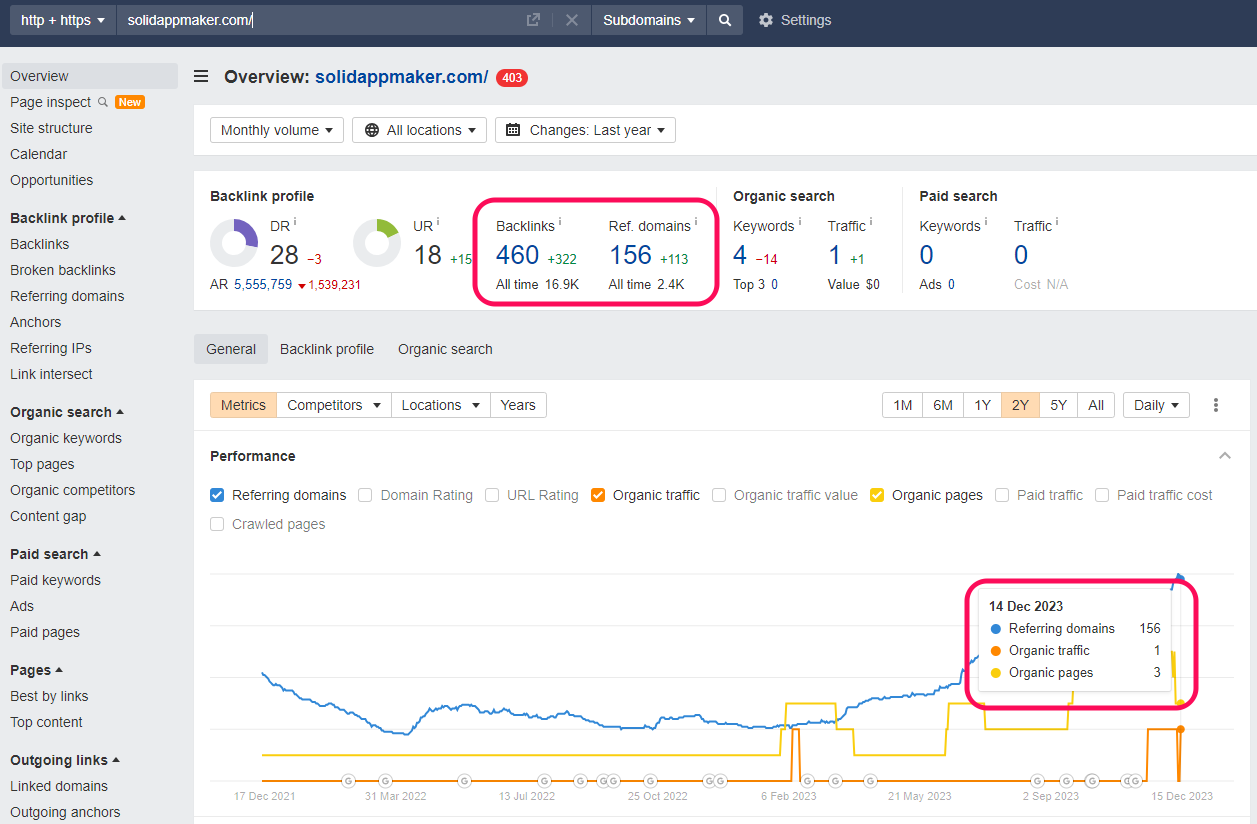Select the Years view button

[x=518, y=405]
